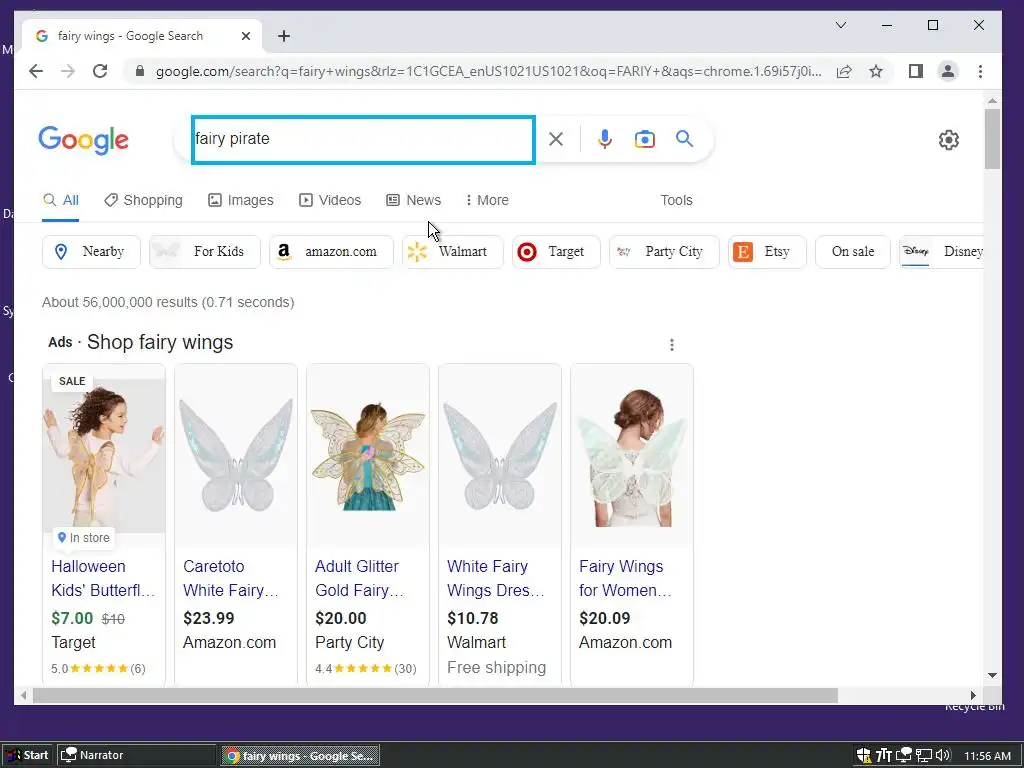Screen dimensions: 1024x768
Task: Open the volume icon in system tray
Action: tap(942, 756)
